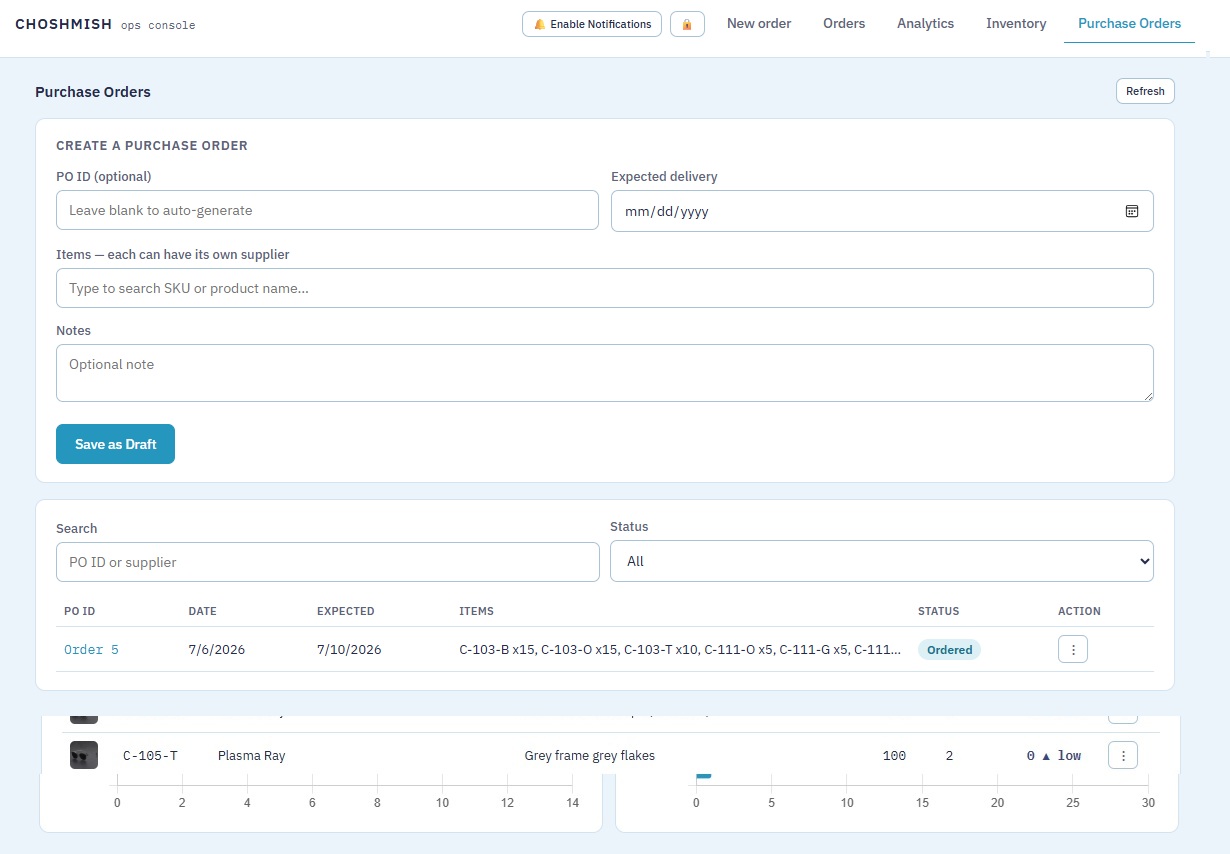Go to New order tab
Screen dimensions: 1230x854
(x=759, y=23)
